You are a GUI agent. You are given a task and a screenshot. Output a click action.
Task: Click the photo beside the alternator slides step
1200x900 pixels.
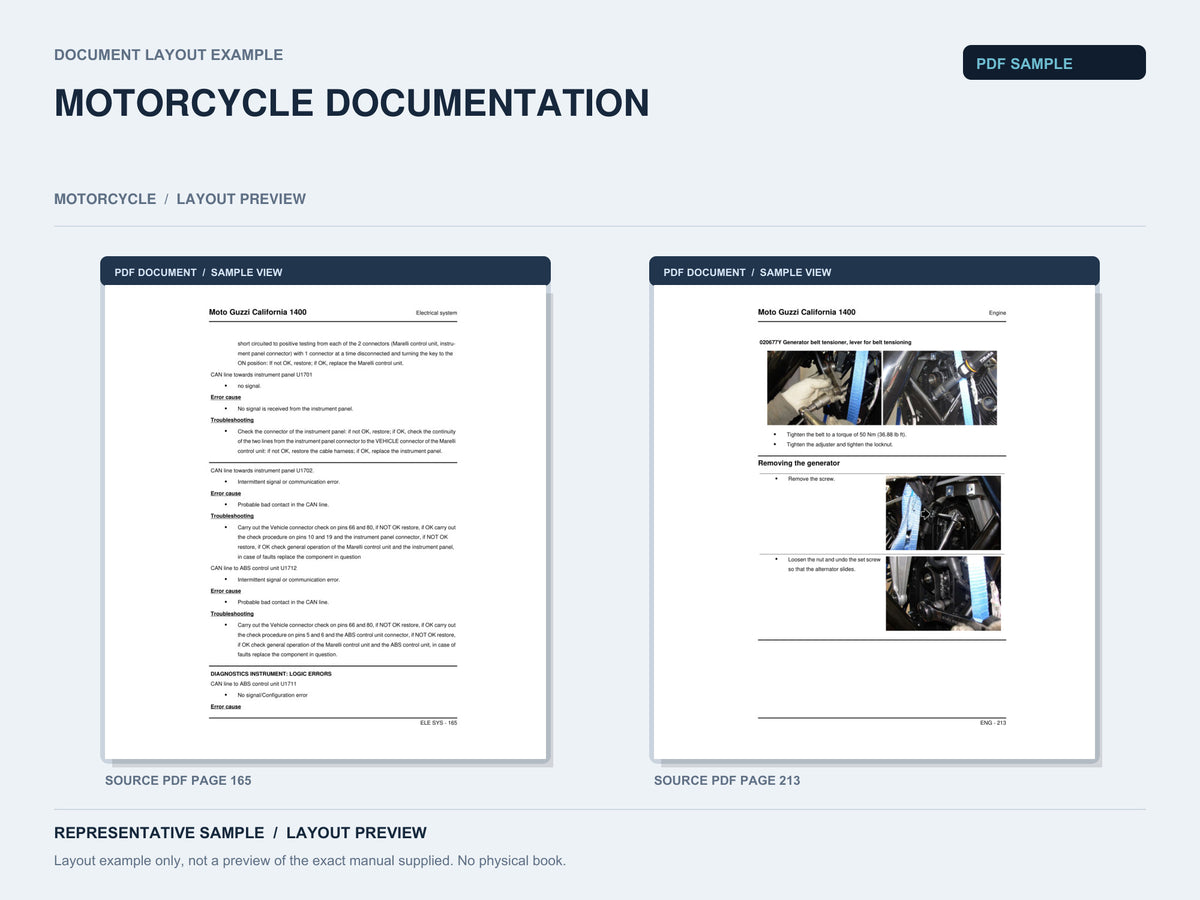(x=943, y=593)
